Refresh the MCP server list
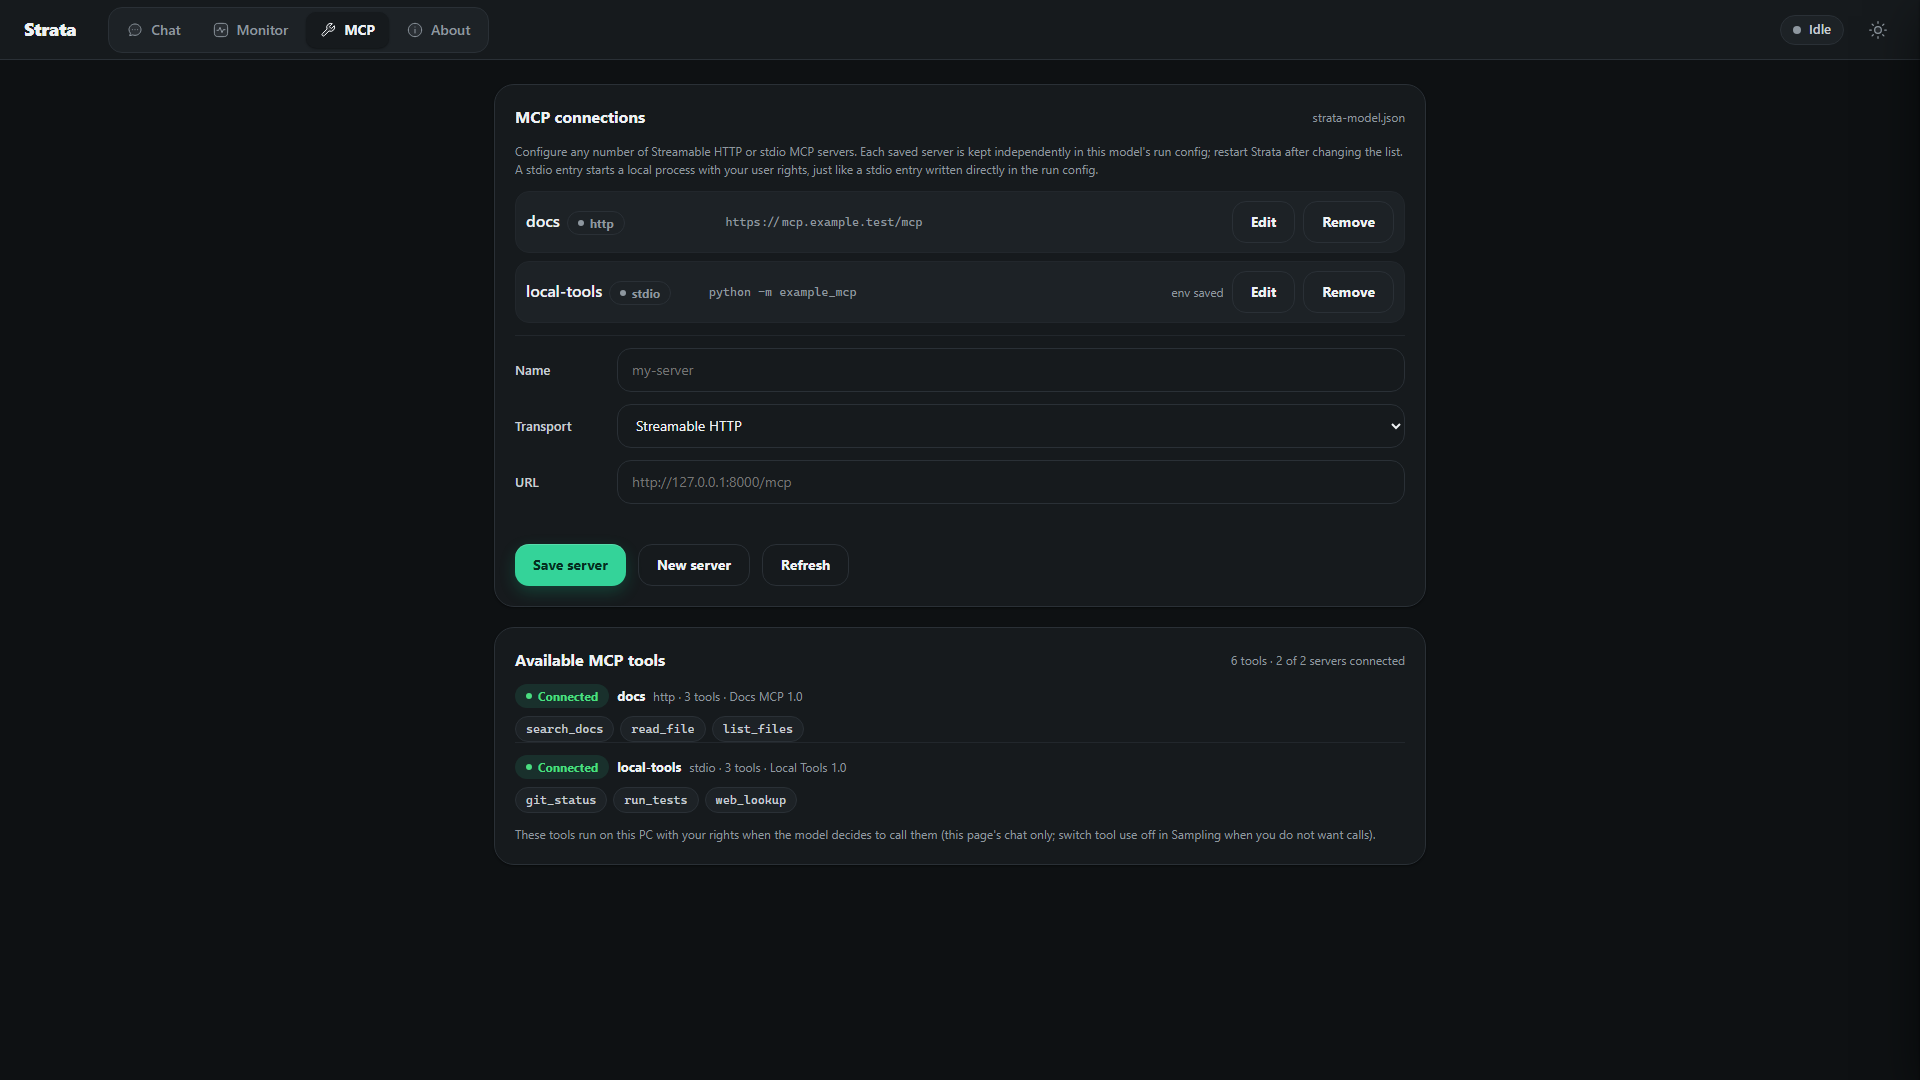This screenshot has width=1920, height=1080. tap(805, 565)
